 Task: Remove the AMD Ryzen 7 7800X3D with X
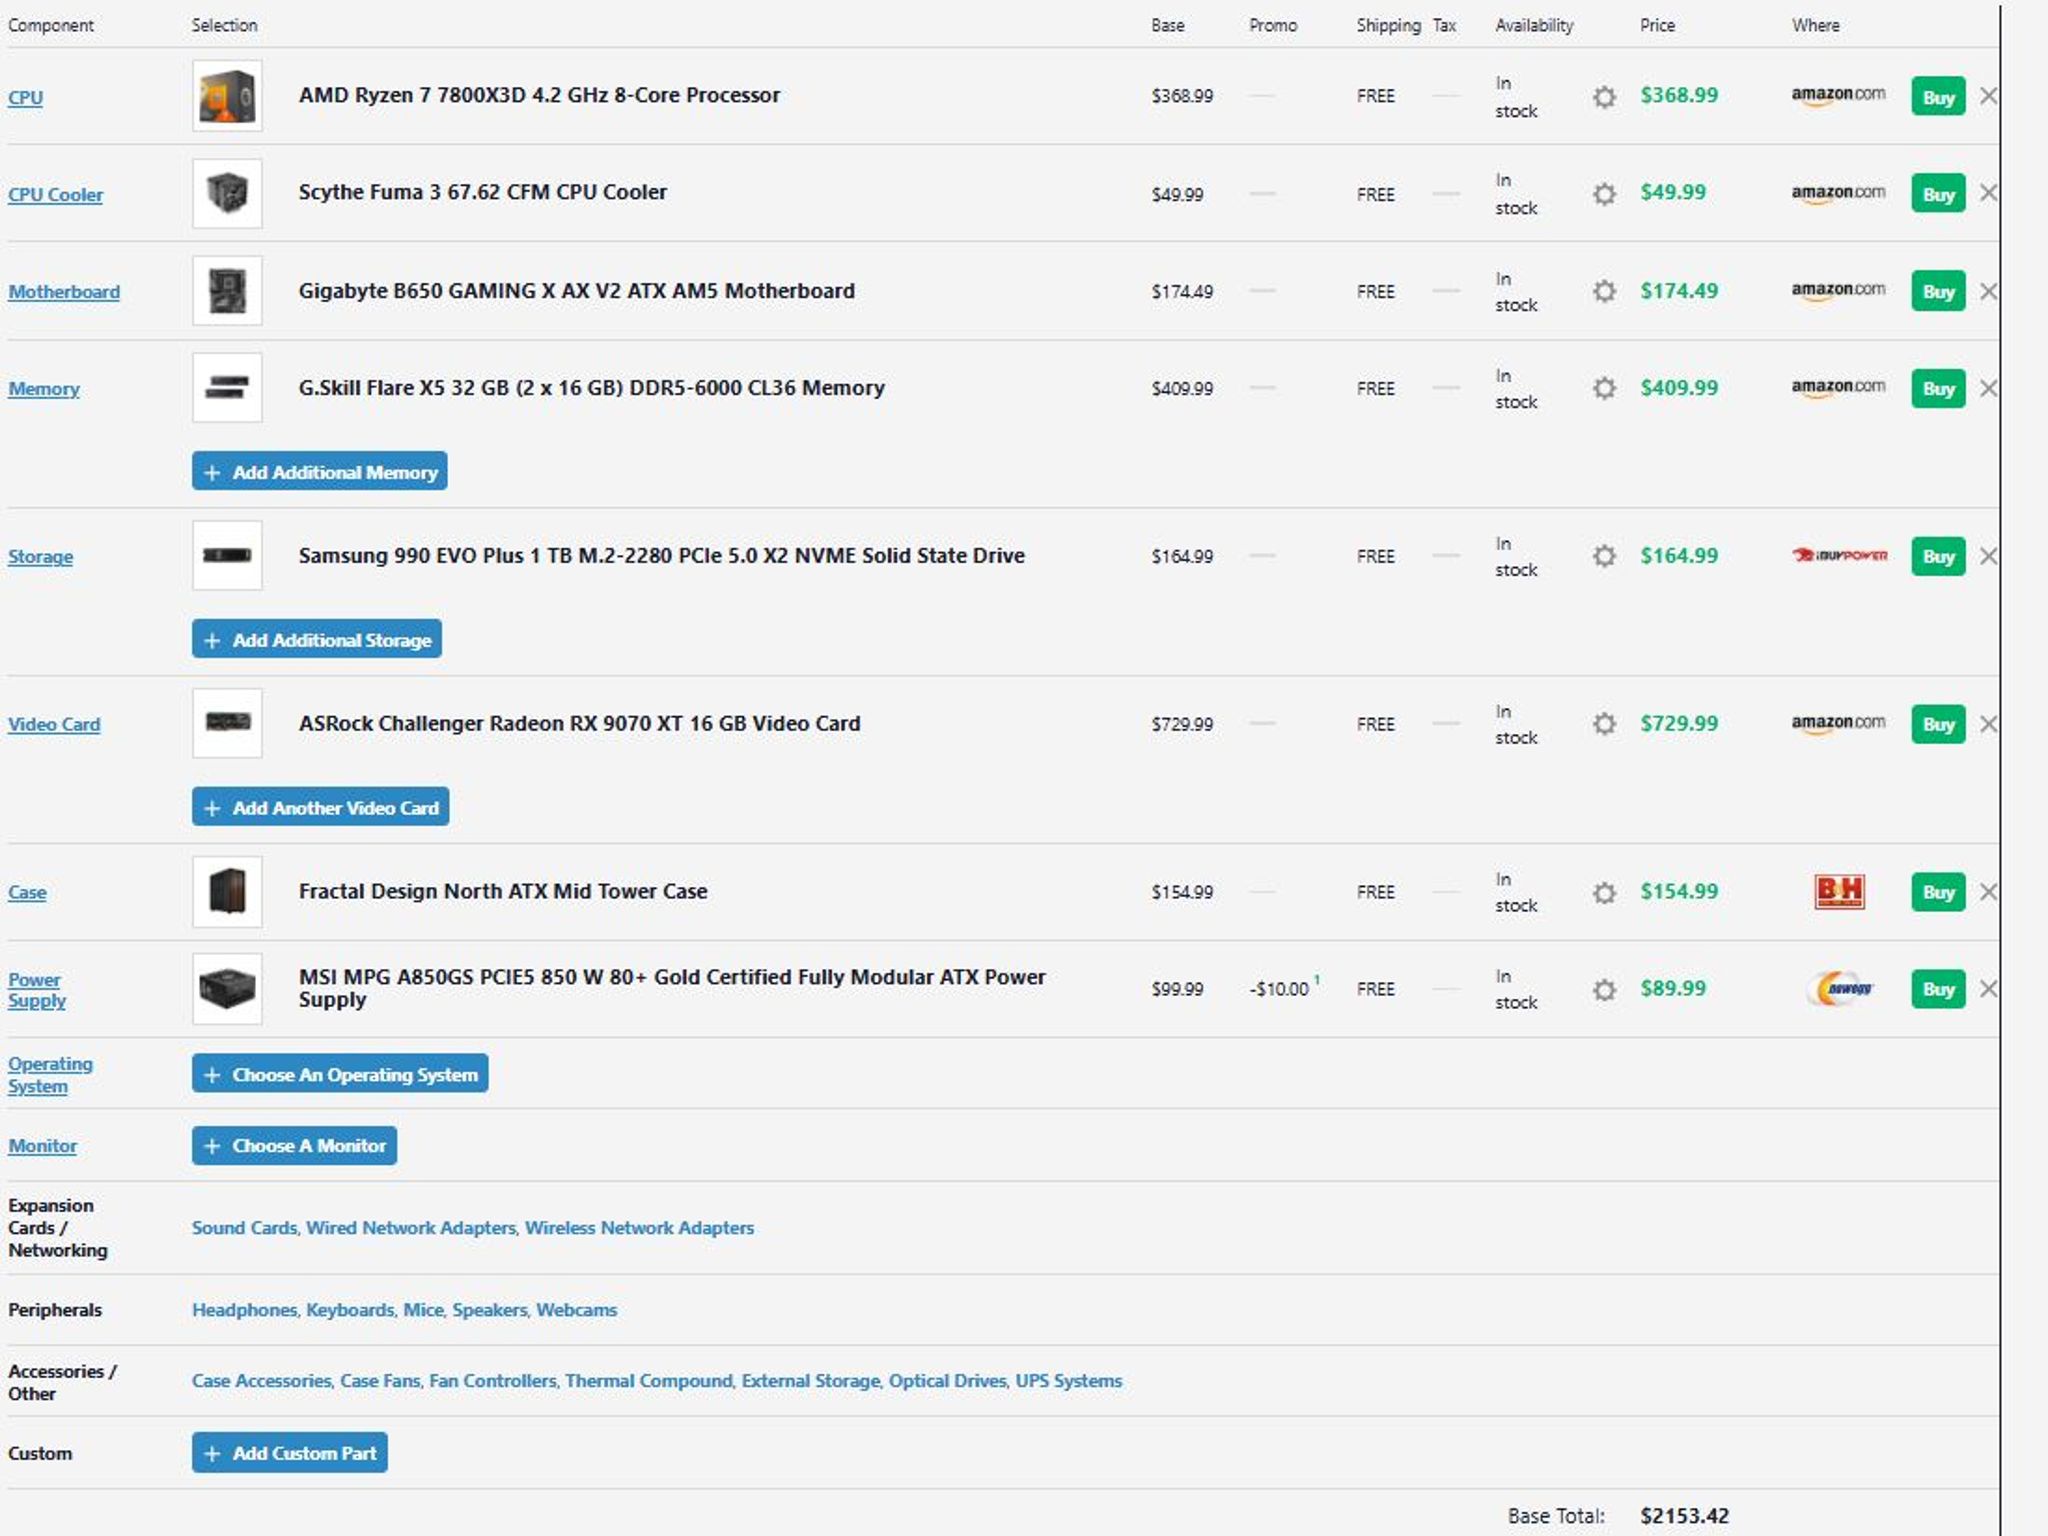(1988, 96)
